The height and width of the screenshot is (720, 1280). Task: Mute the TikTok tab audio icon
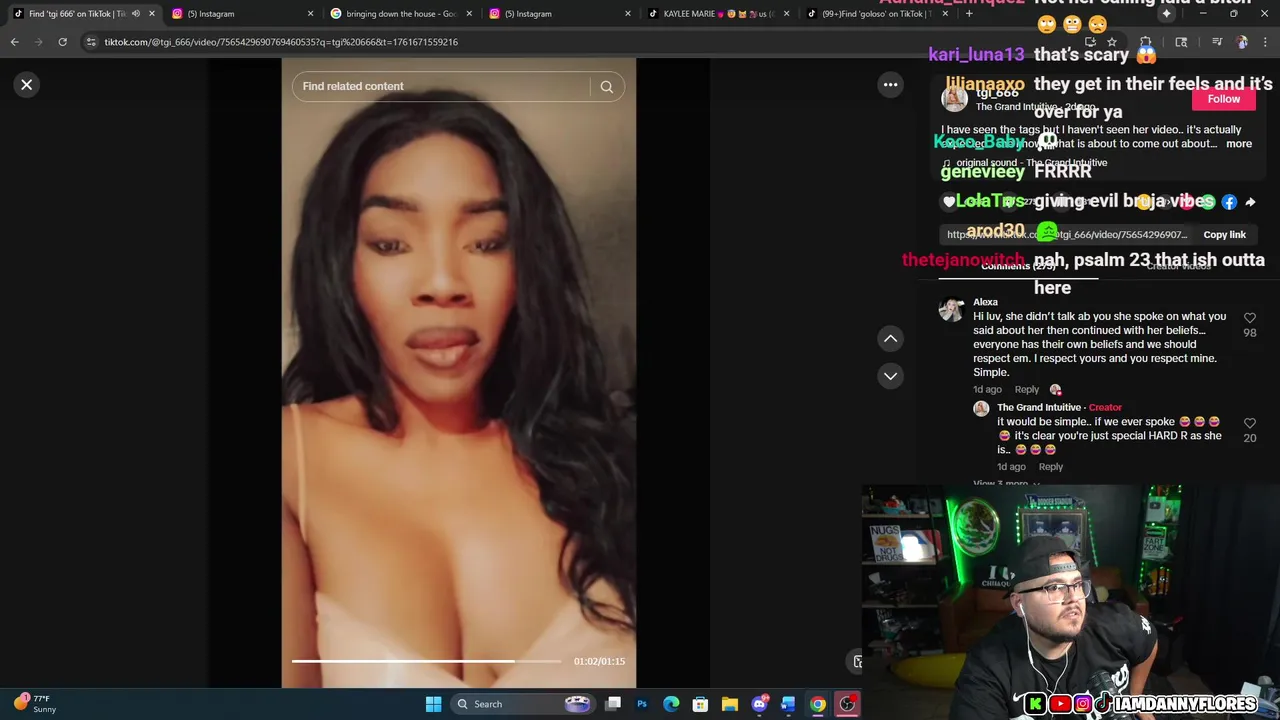(136, 14)
